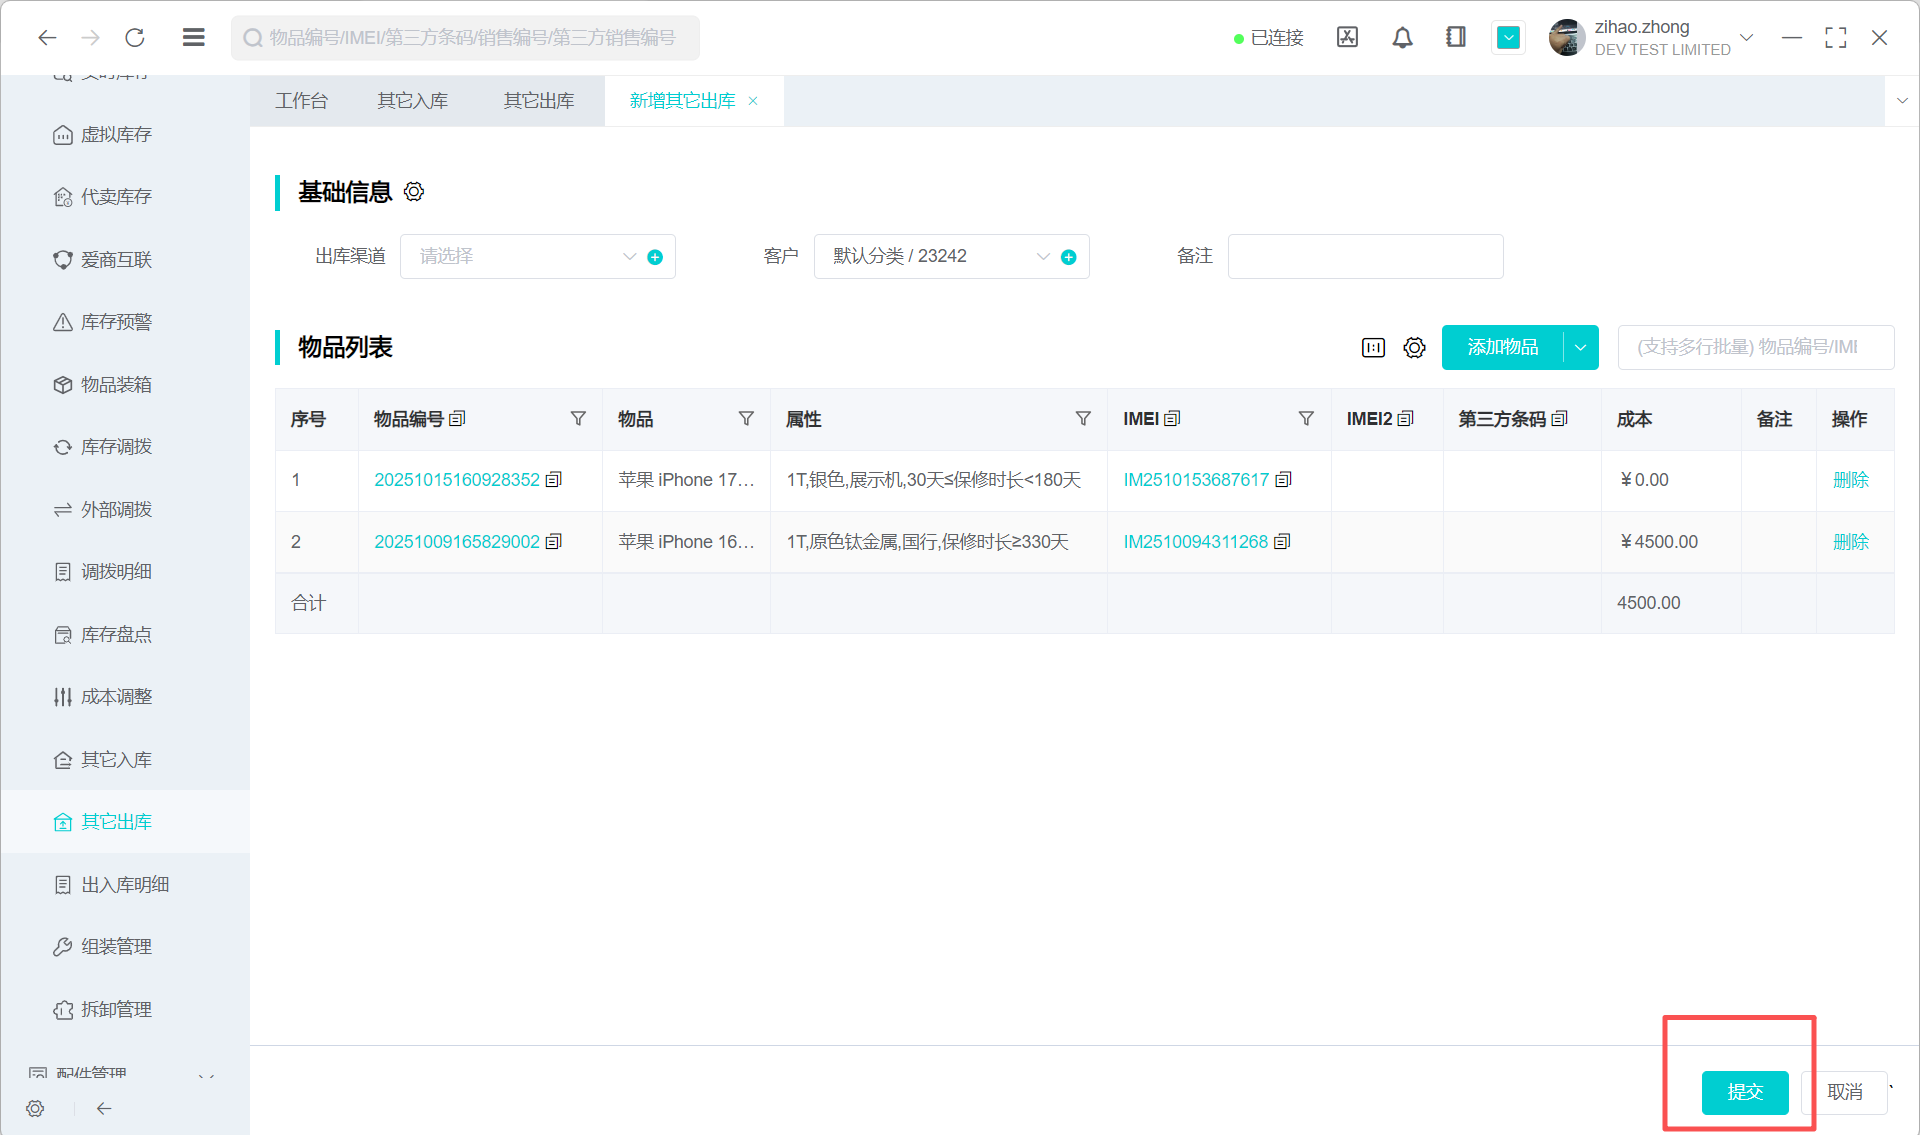The width and height of the screenshot is (1920, 1135).
Task: Toggle the hamburger sidebar menu icon
Action: coord(193,38)
